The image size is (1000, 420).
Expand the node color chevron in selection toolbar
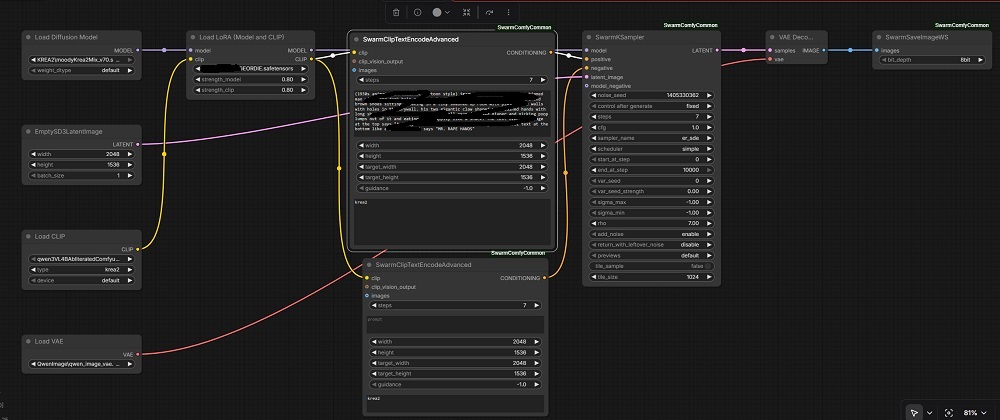point(448,12)
